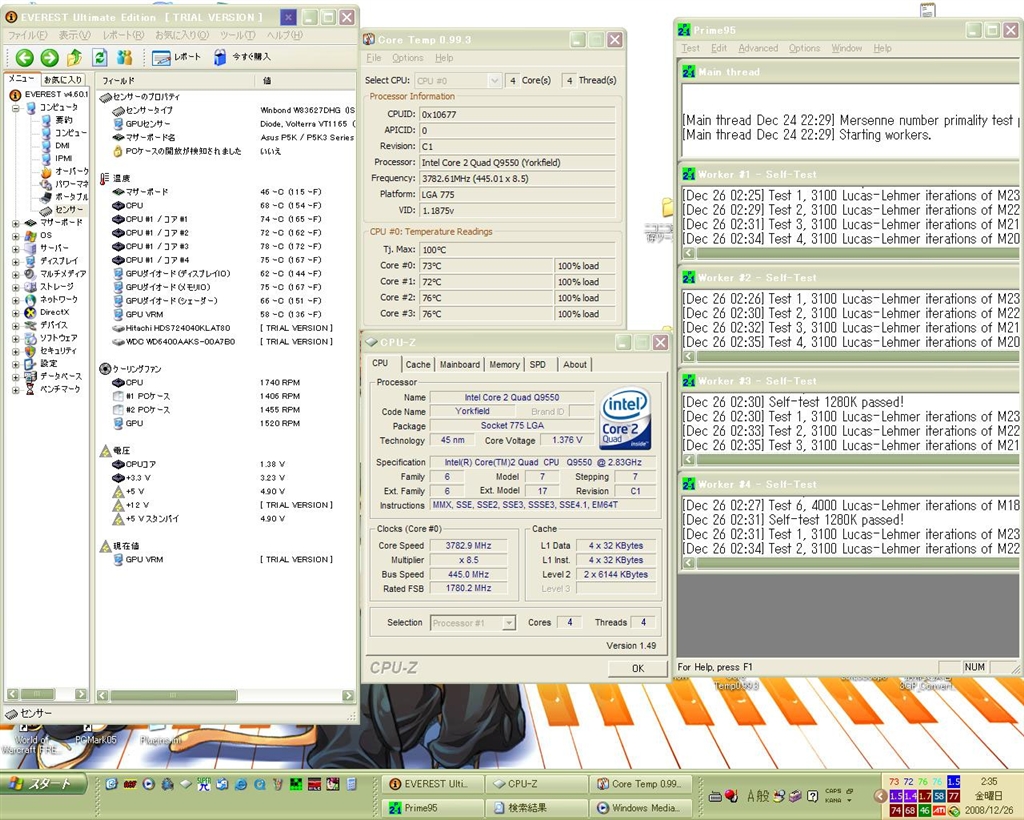Click the Windows Media taskbar button
Image resolution: width=1024 pixels, height=820 pixels.
638,808
